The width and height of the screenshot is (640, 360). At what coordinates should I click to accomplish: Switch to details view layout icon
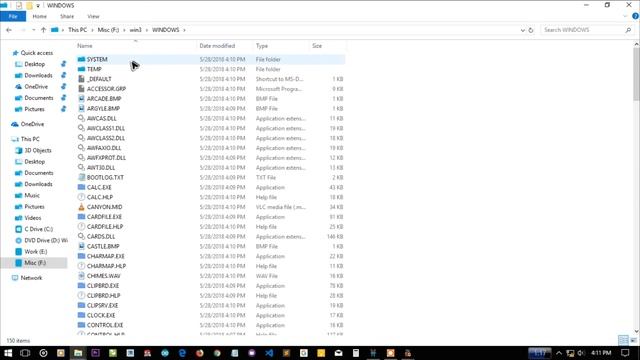pyautogui.click(x=623, y=340)
